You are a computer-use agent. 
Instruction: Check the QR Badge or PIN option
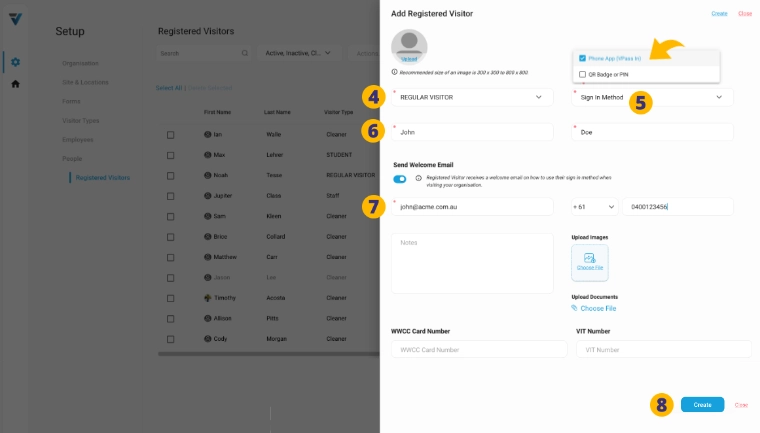click(582, 74)
